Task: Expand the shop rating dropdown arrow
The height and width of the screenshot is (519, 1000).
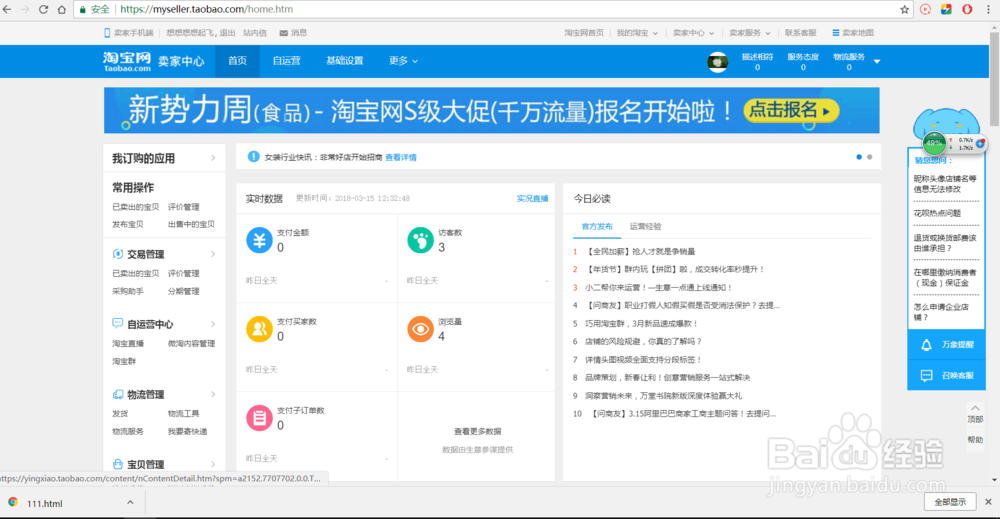Action: [x=877, y=62]
